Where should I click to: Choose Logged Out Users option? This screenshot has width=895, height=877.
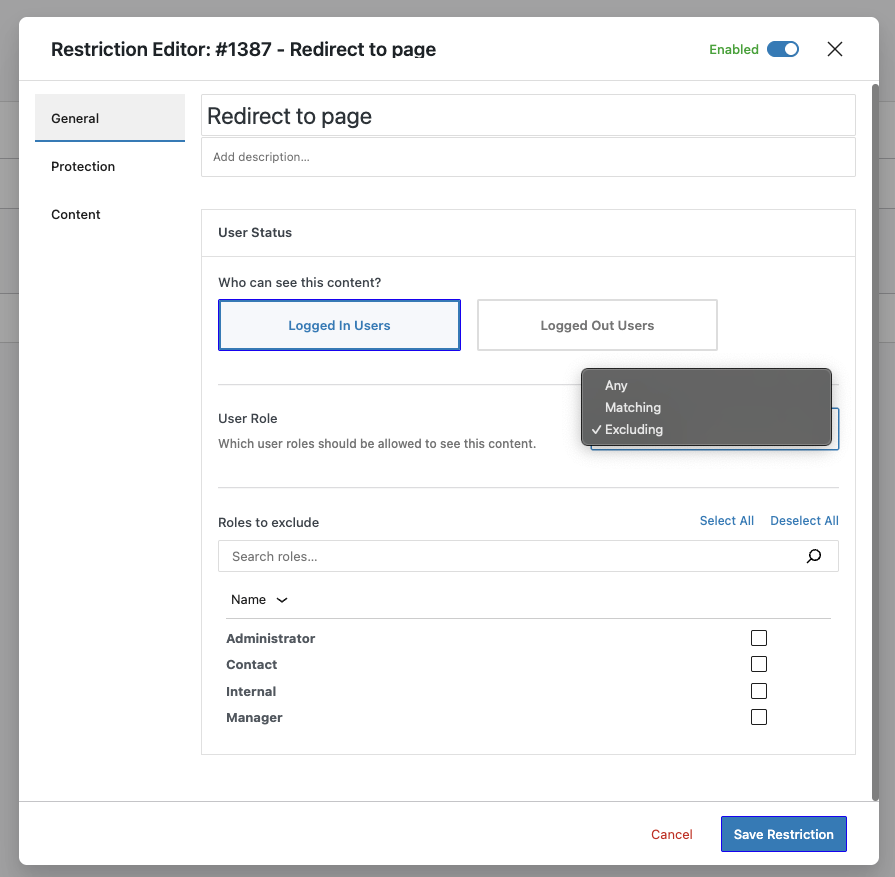coord(597,325)
